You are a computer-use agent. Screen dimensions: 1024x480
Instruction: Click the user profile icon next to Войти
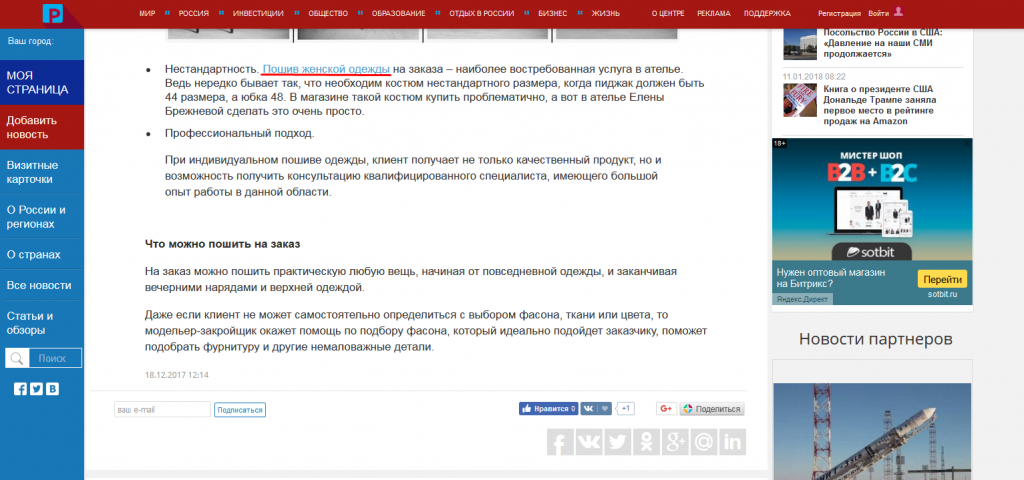point(899,12)
